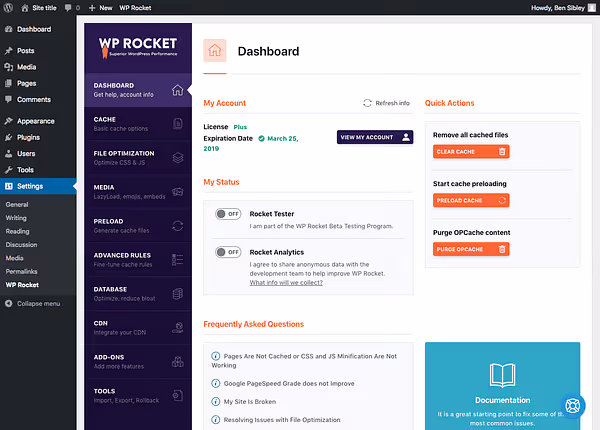600x430 pixels.
Task: Toggle Rocket Tester switch
Action: (x=228, y=214)
